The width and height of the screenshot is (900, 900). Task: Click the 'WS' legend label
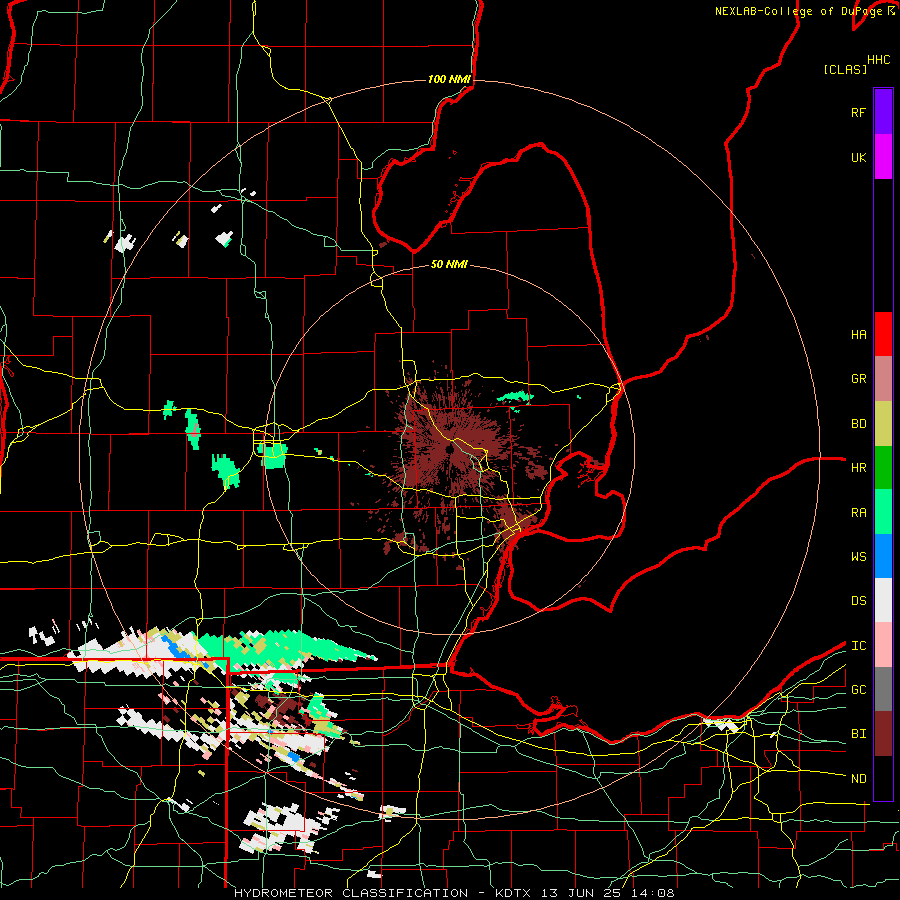click(x=858, y=557)
